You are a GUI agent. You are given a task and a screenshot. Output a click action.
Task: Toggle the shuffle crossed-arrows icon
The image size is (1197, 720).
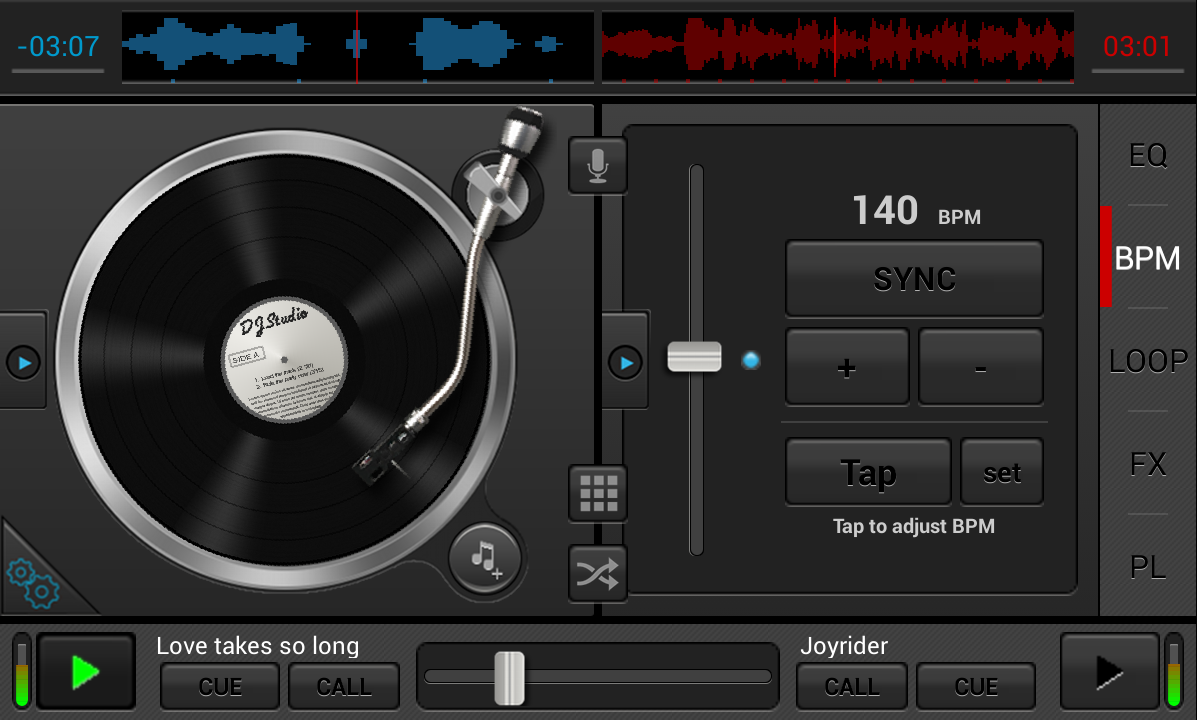[x=598, y=573]
